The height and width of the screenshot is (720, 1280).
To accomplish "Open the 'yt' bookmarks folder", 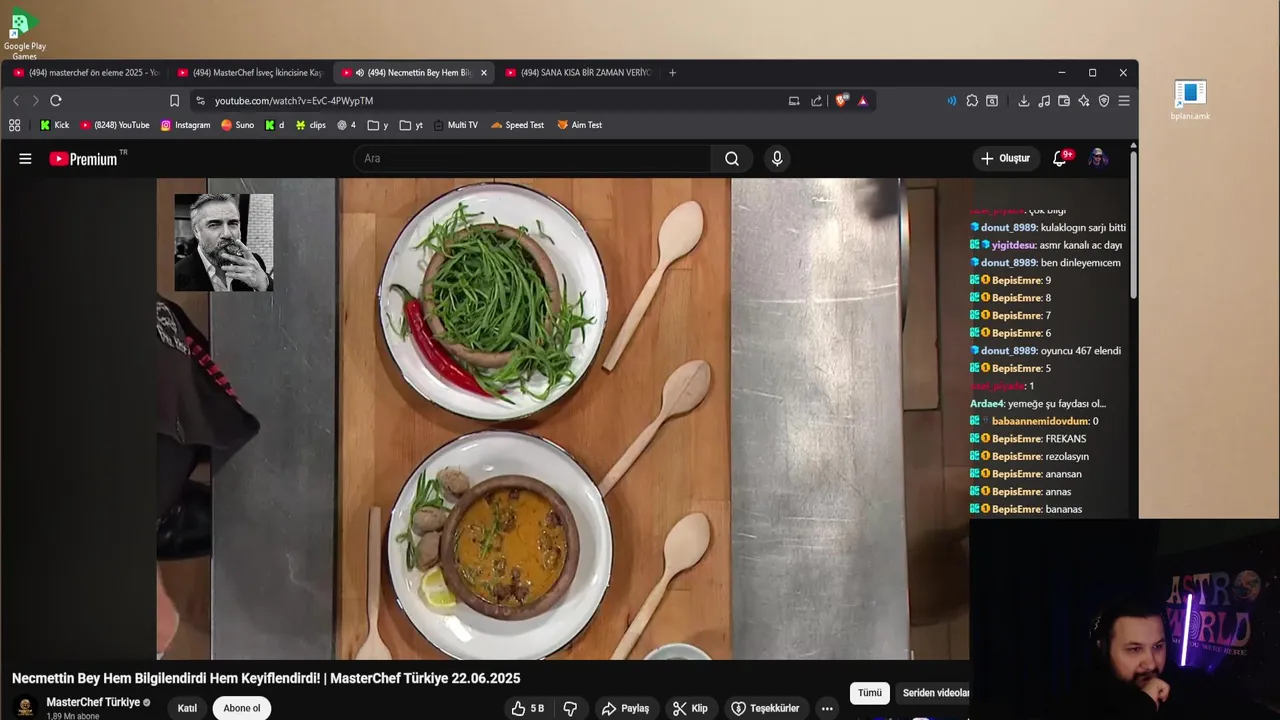I will (411, 125).
